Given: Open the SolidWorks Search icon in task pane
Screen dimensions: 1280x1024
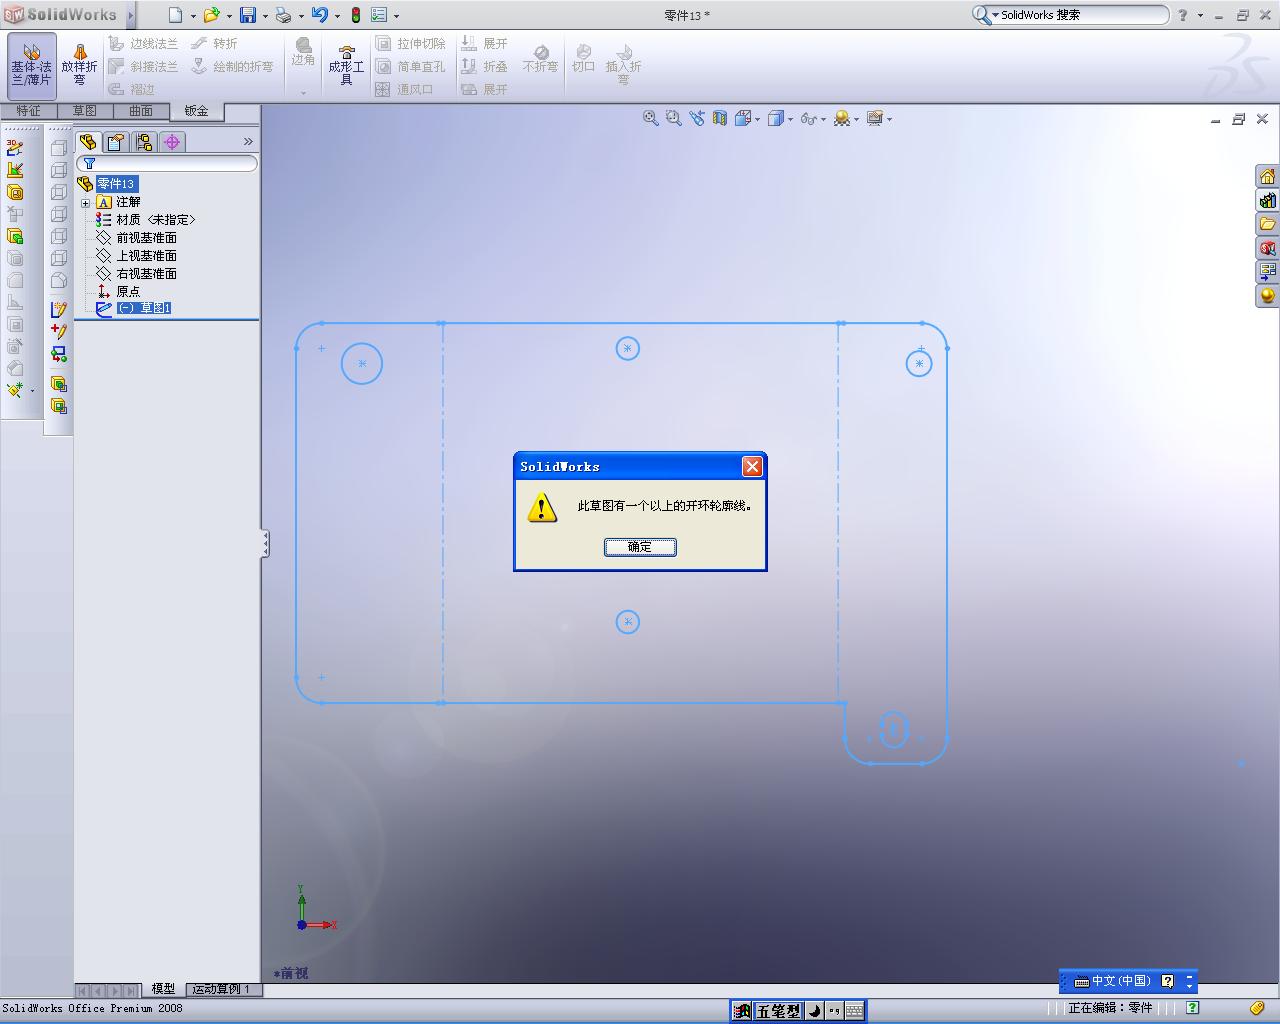Looking at the screenshot, I should click(x=1267, y=248).
